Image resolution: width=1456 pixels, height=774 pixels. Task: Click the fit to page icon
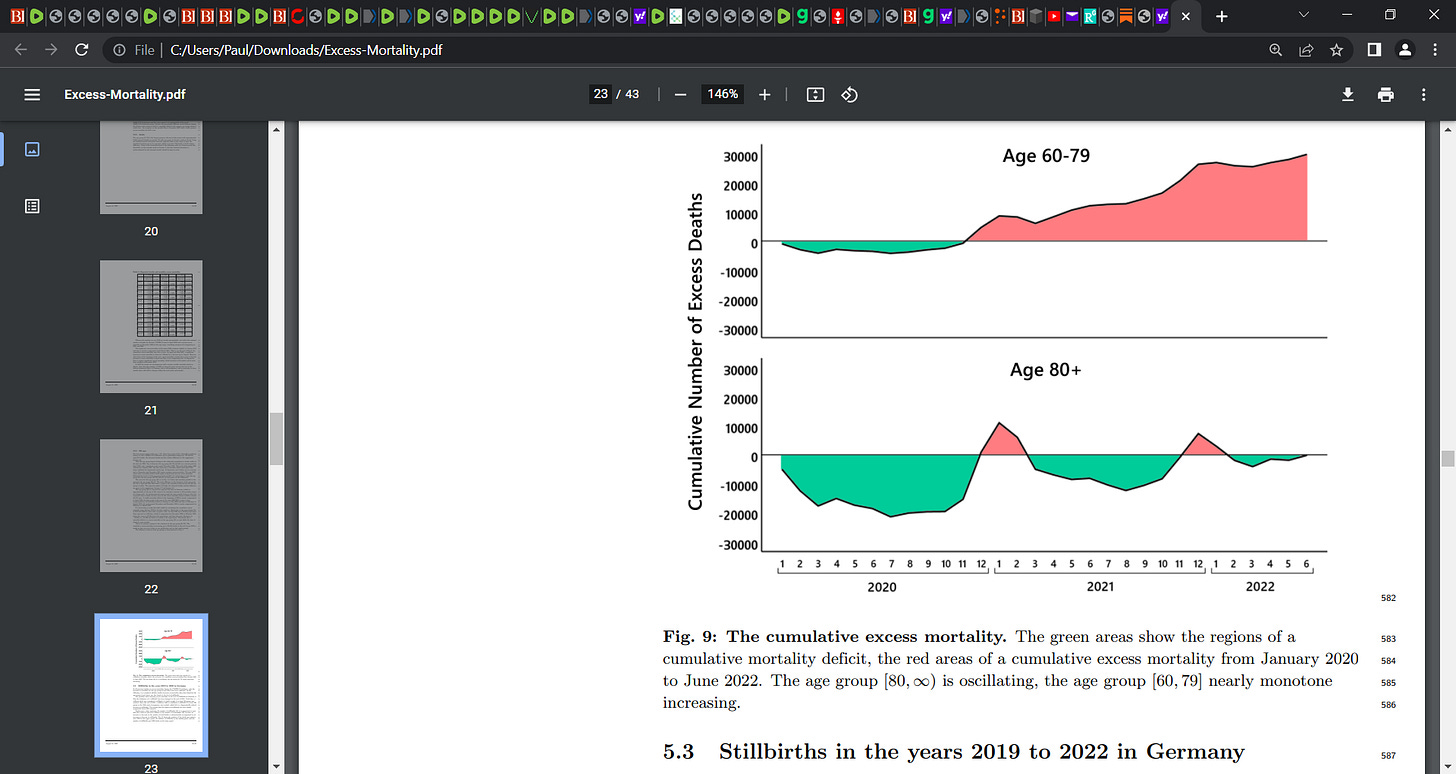tap(815, 94)
